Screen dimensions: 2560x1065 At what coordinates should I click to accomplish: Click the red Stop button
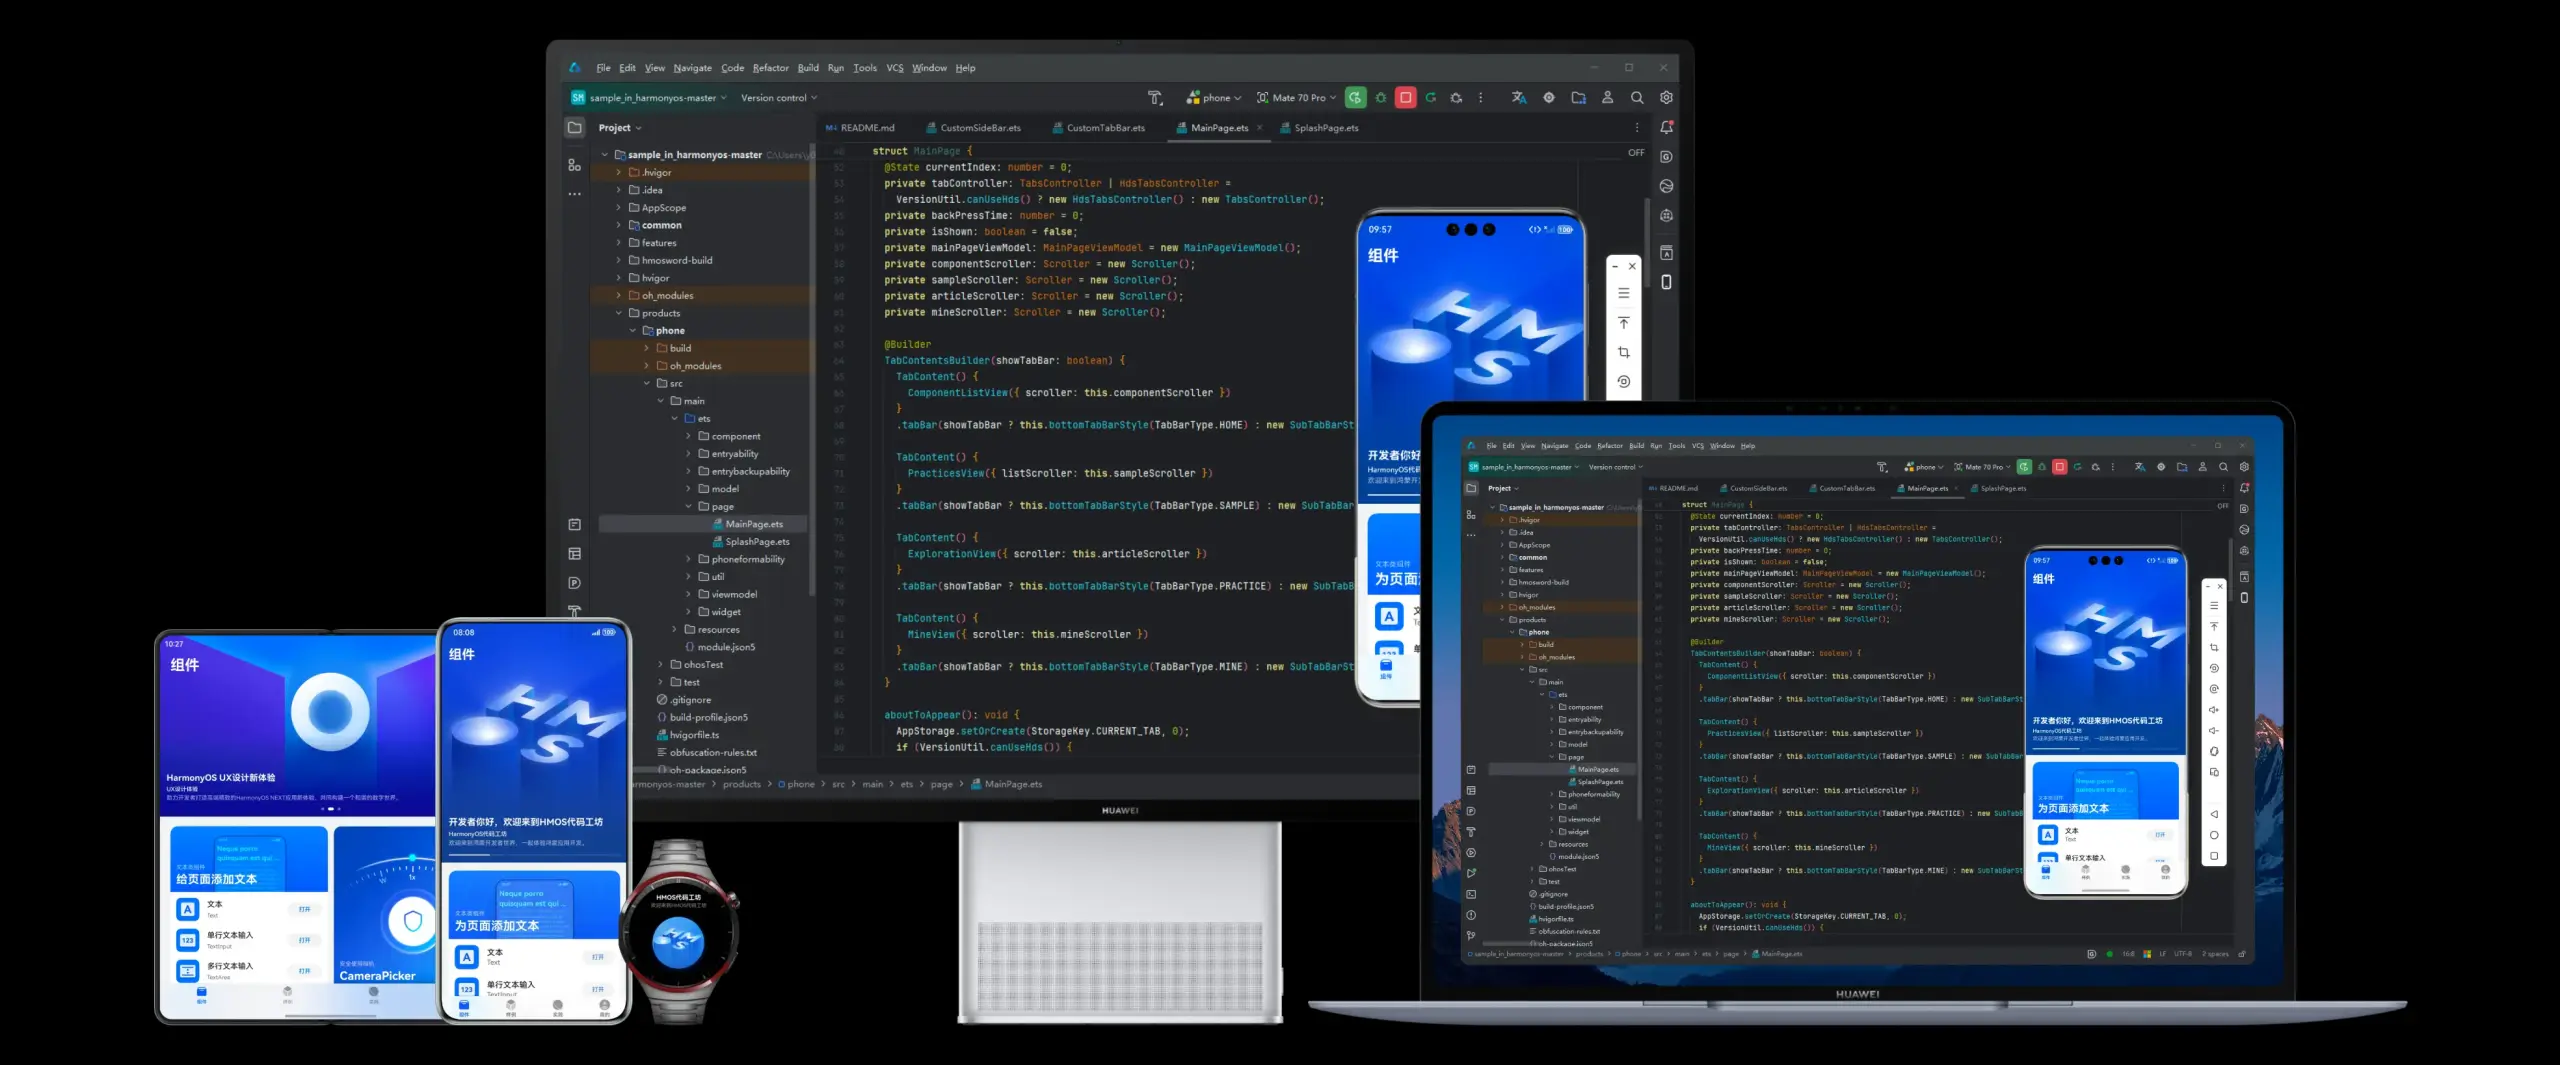[x=1406, y=98]
